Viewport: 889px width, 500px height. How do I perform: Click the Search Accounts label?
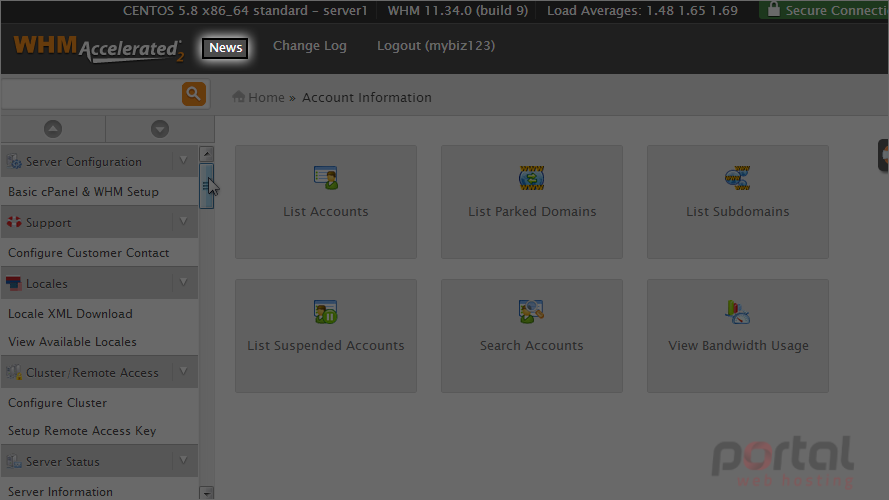click(x=531, y=346)
